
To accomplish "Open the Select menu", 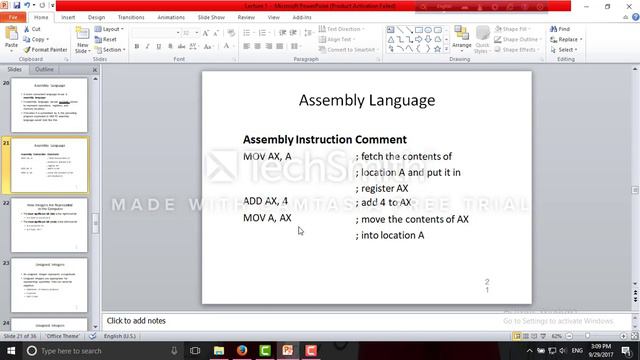I will [x=564, y=49].
